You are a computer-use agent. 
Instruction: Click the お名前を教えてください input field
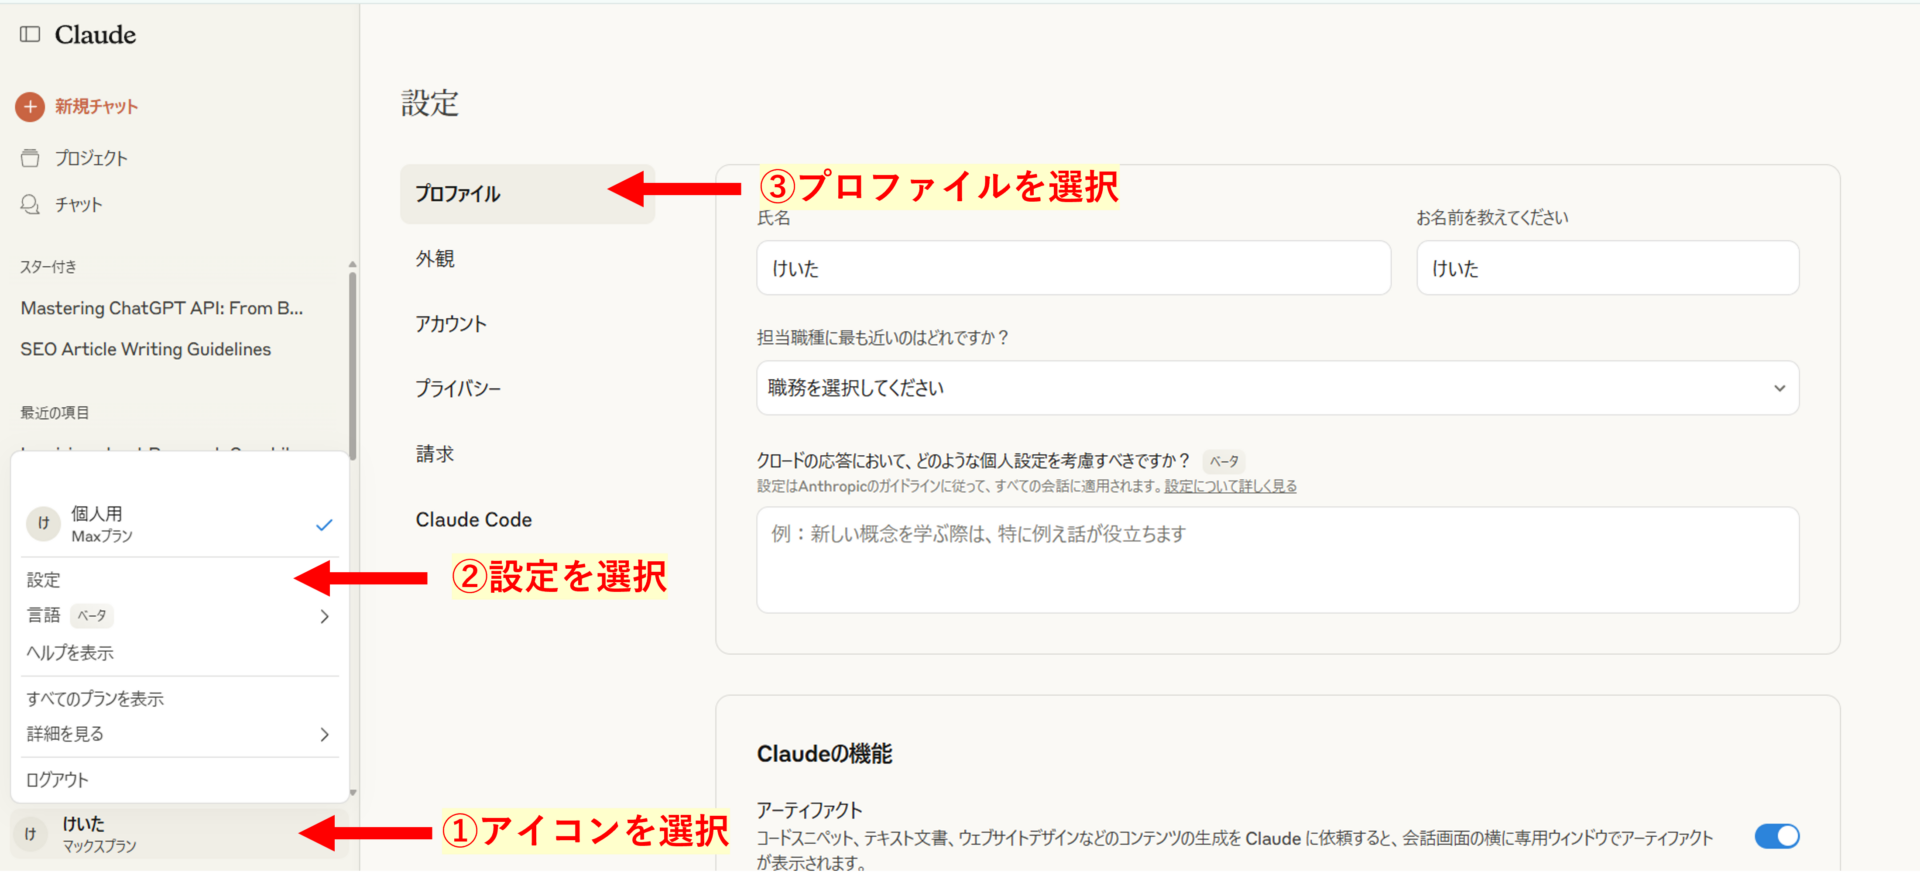(1608, 268)
